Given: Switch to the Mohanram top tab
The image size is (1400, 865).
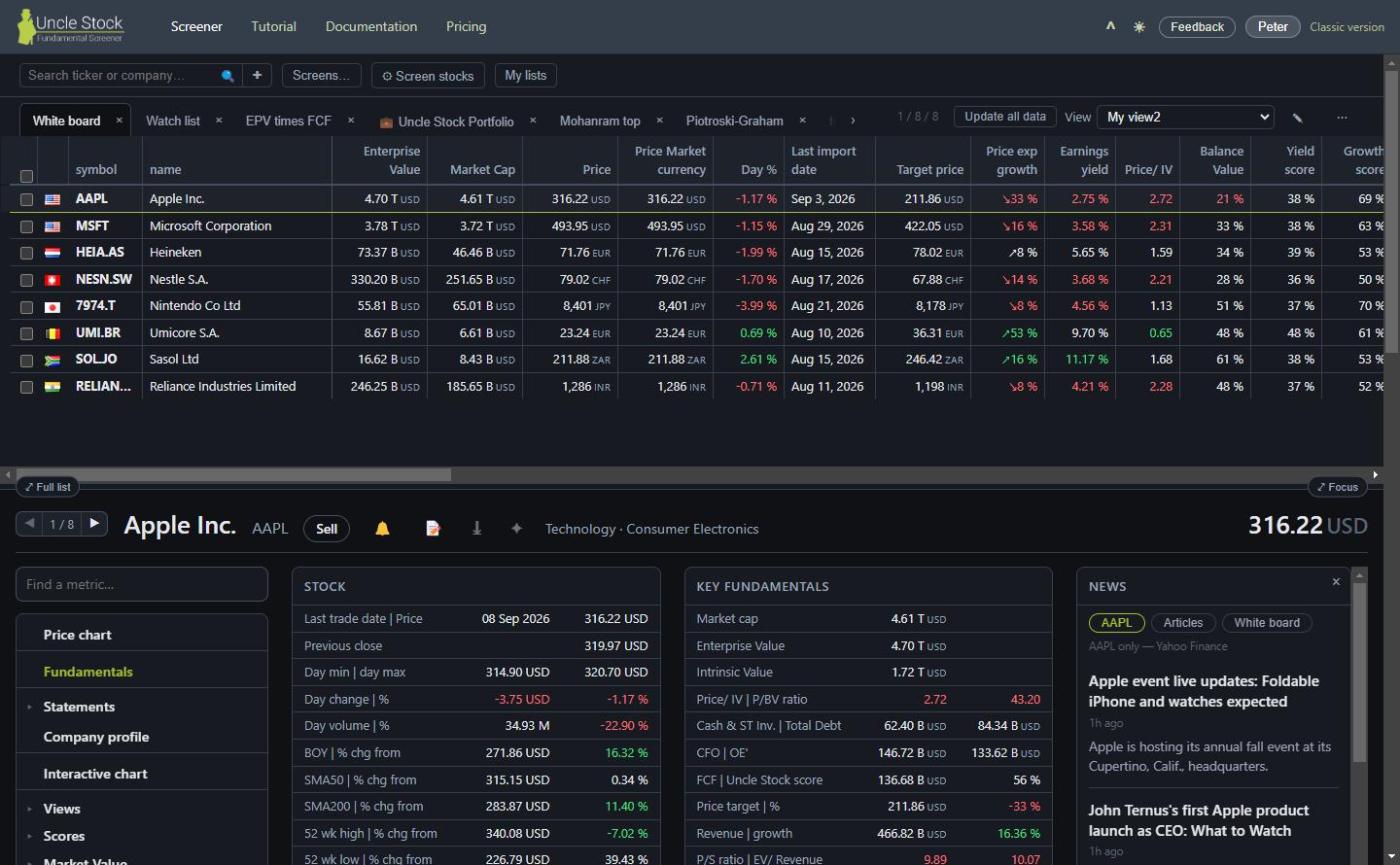Looking at the screenshot, I should click(600, 120).
